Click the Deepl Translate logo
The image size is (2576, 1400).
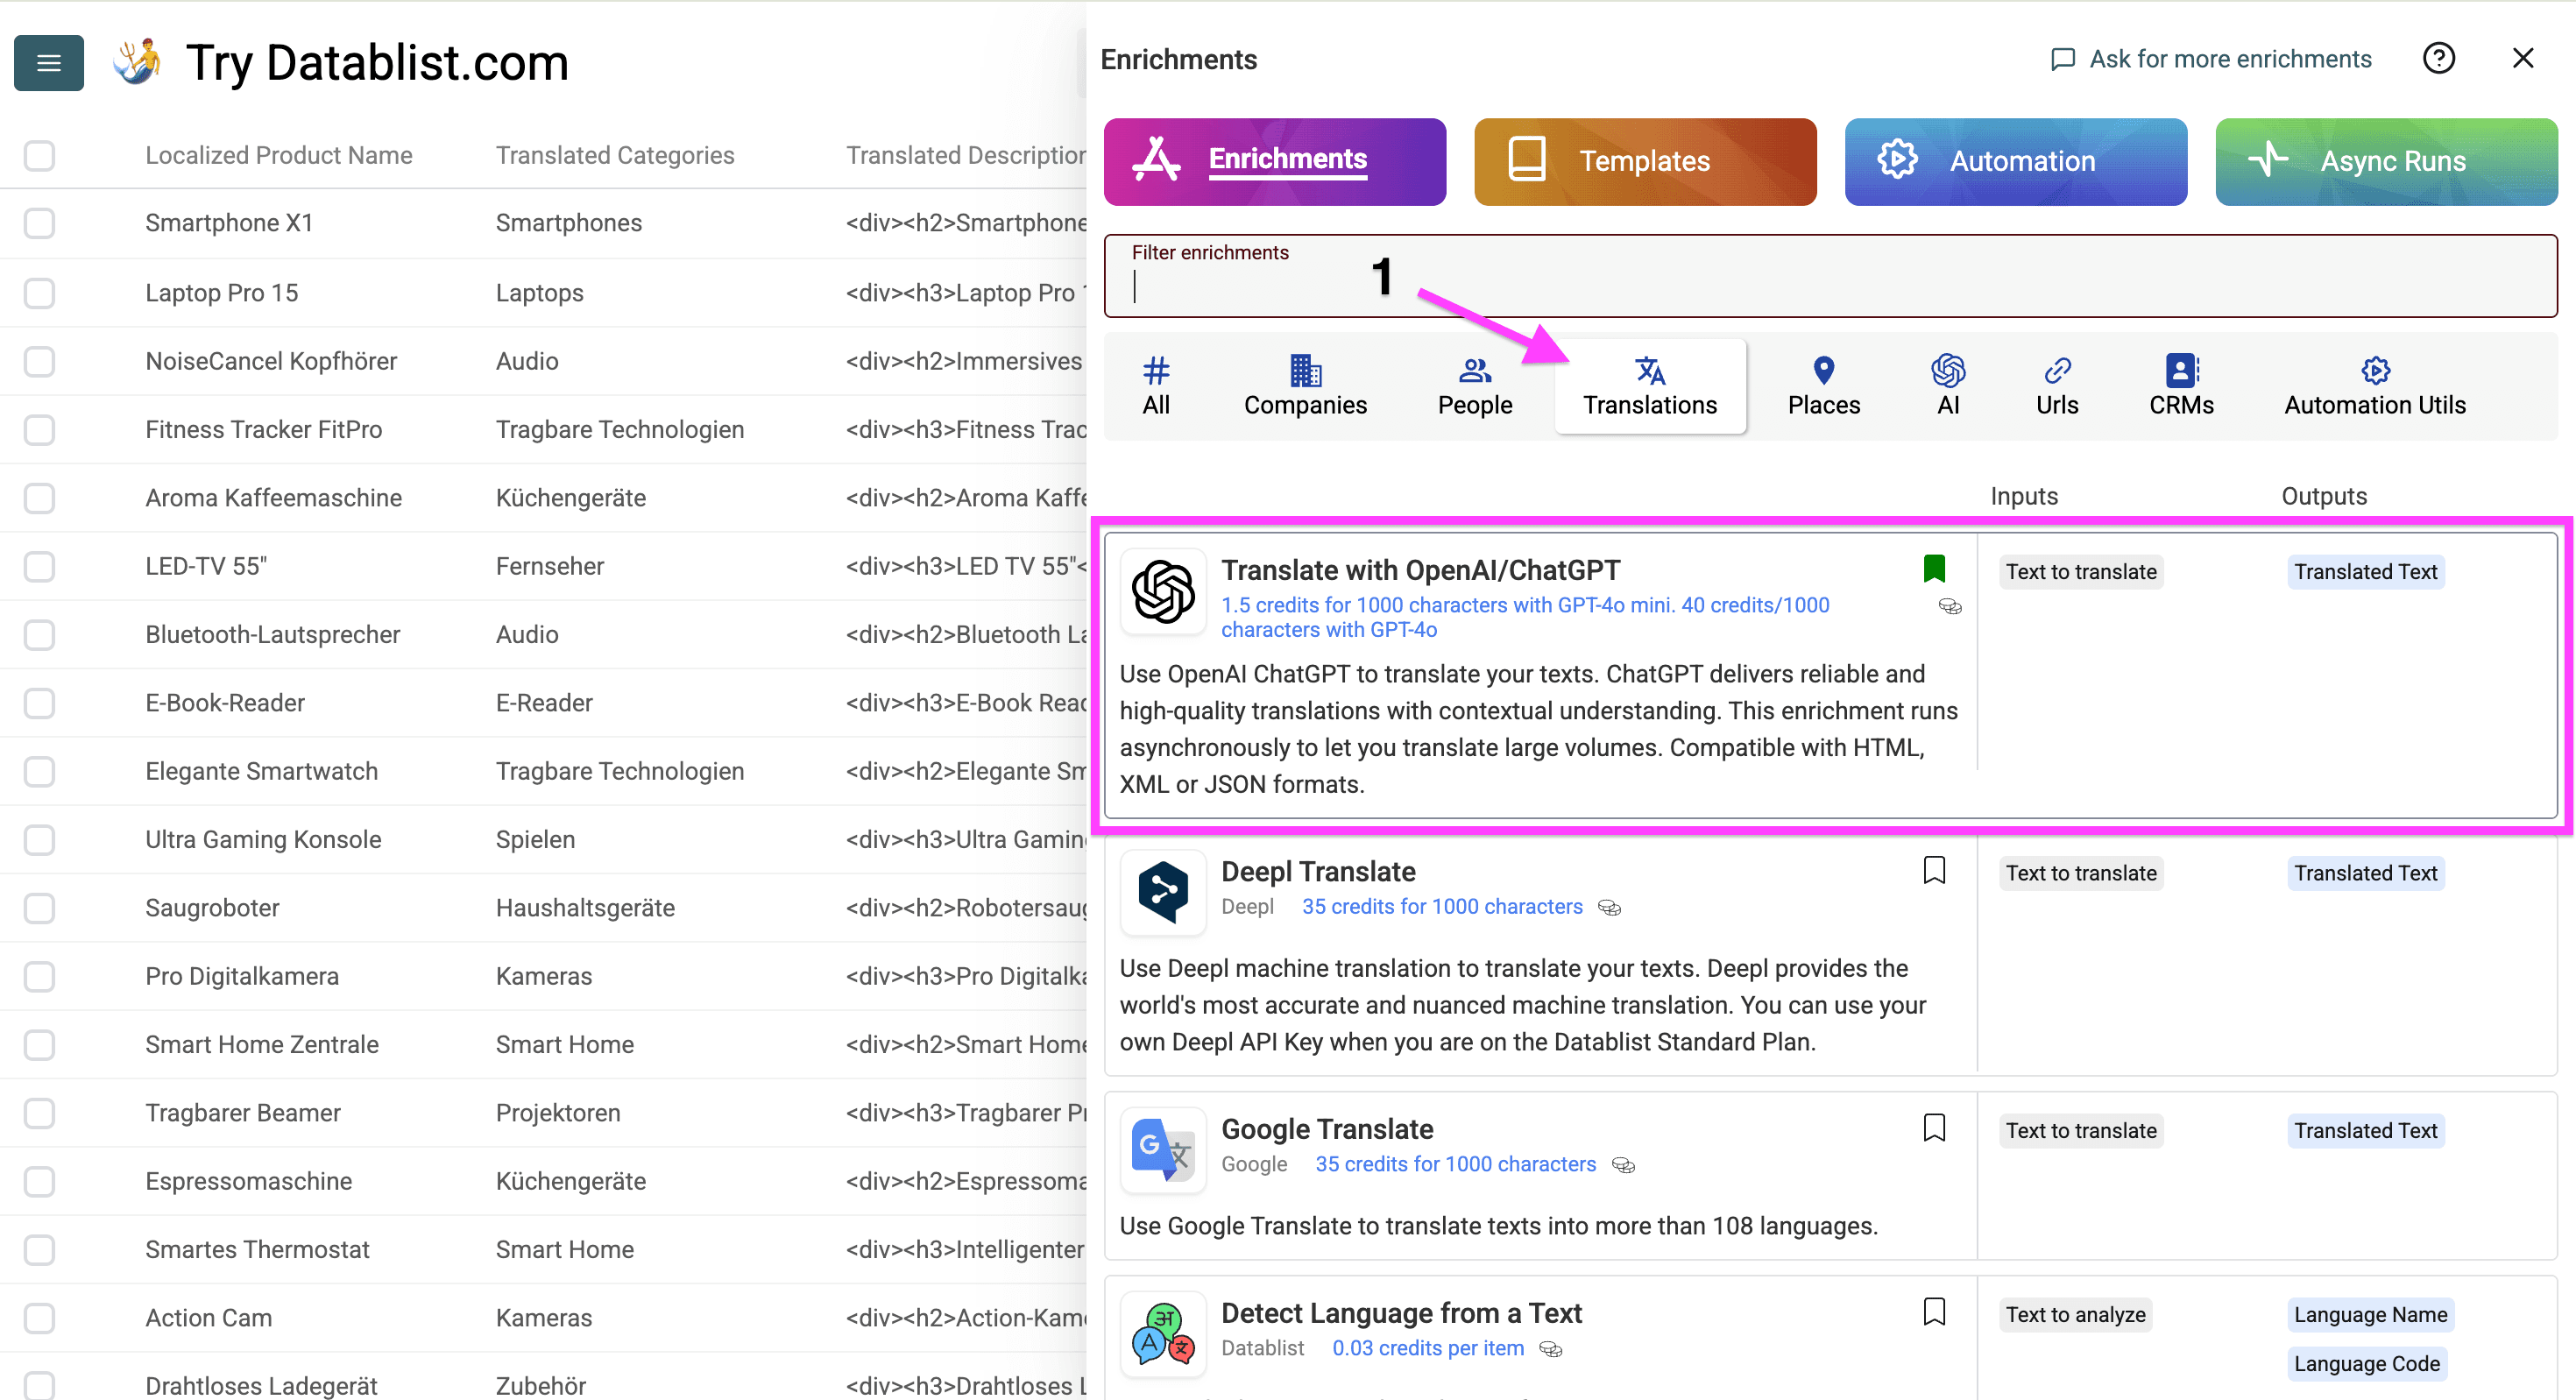[1162, 892]
